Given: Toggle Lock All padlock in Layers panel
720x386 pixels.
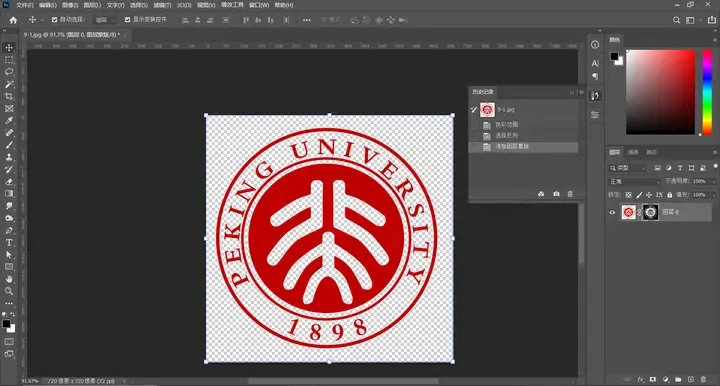Looking at the screenshot, I should [x=669, y=195].
